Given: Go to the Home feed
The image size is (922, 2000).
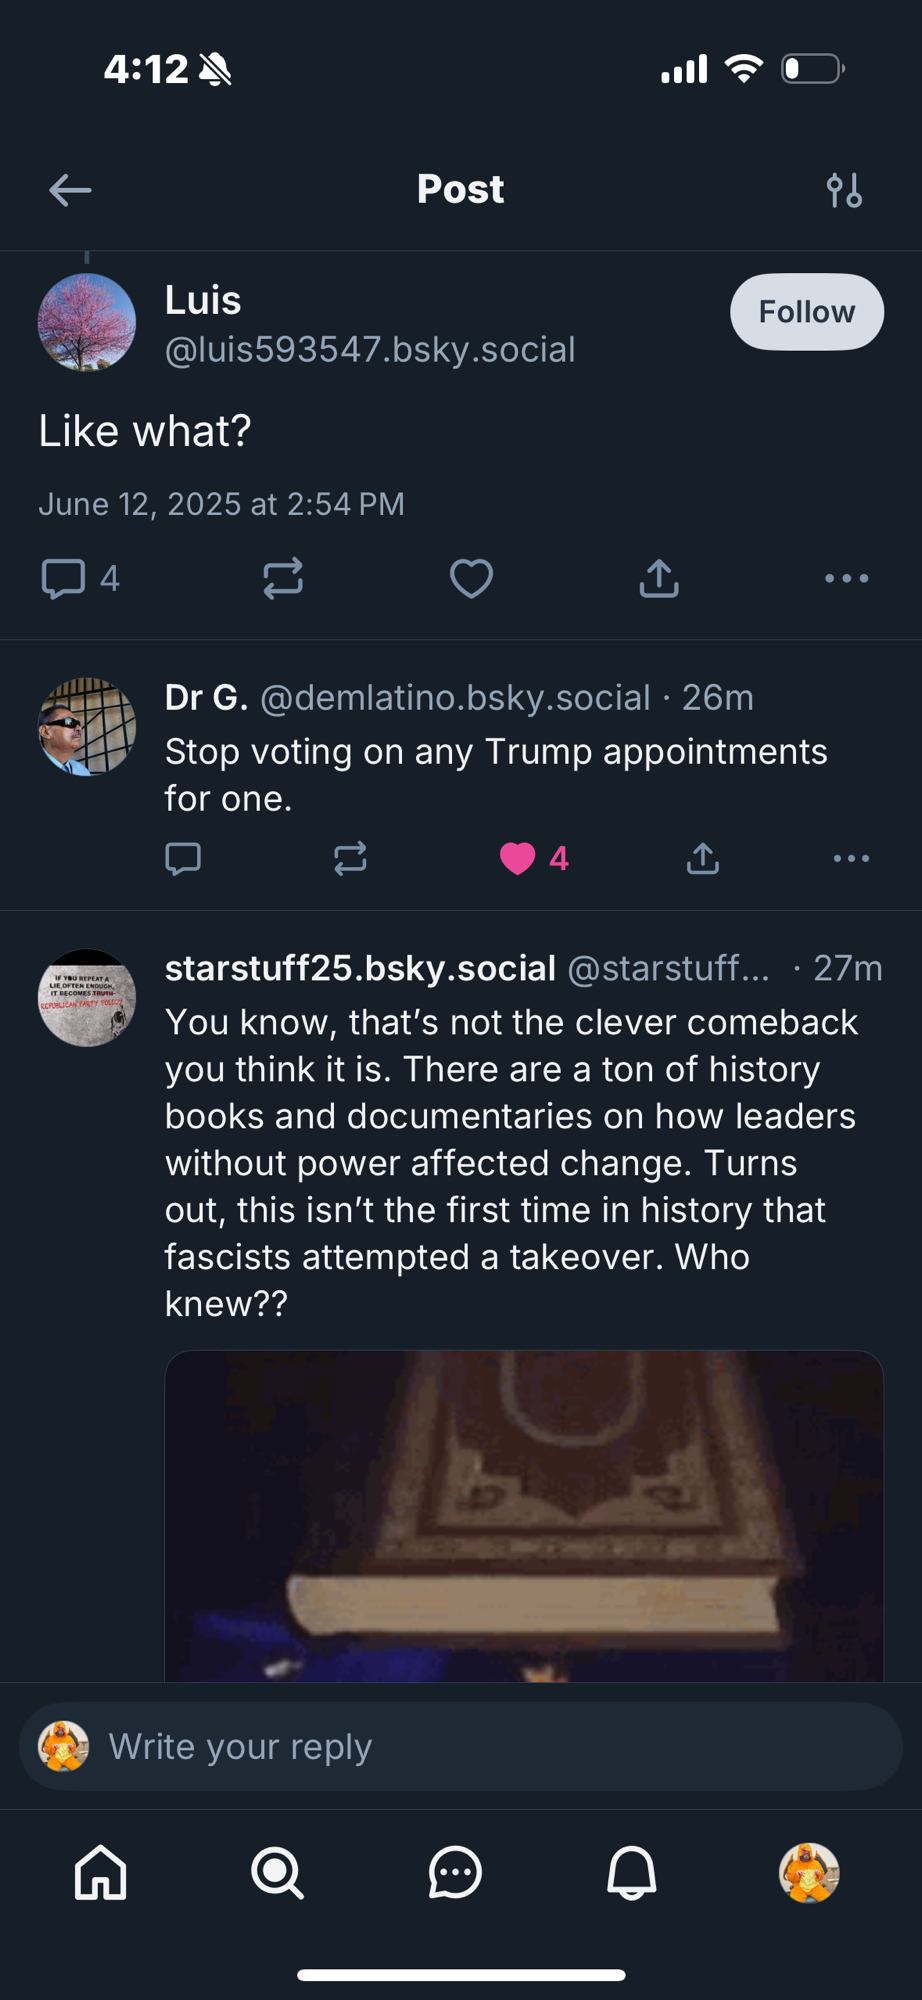Looking at the screenshot, I should [101, 1872].
